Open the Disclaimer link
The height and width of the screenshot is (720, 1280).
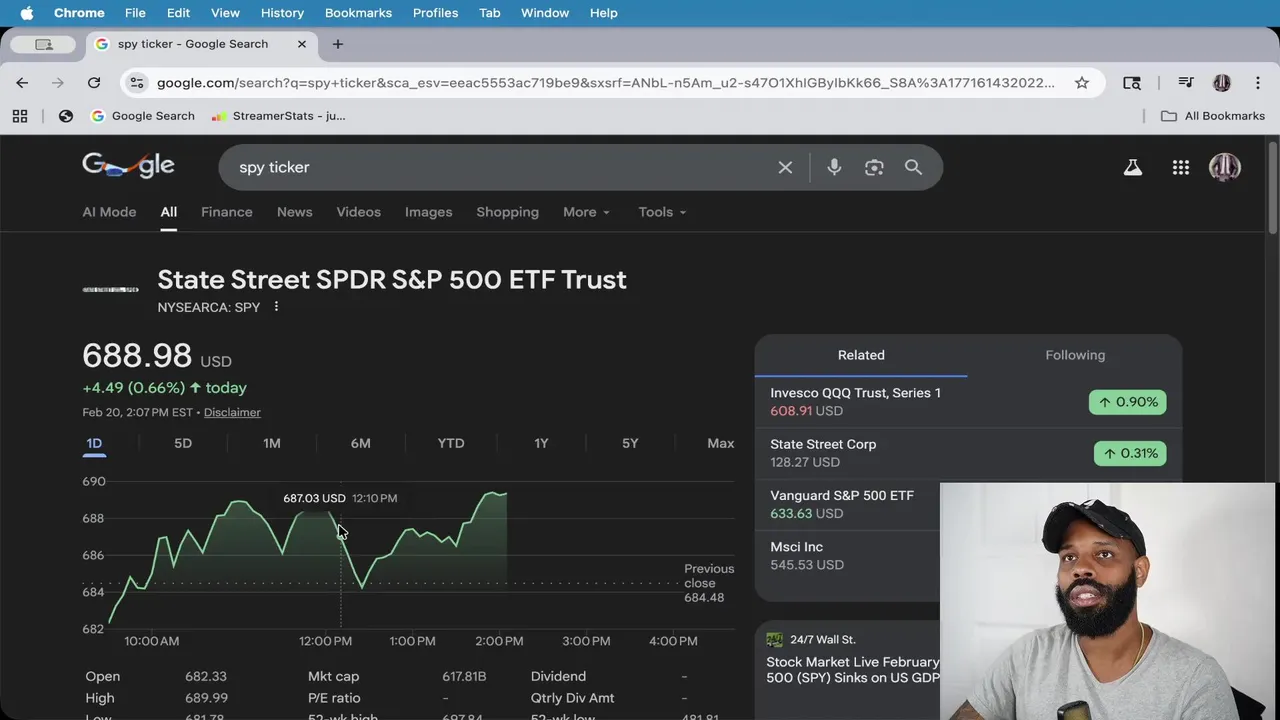(x=232, y=412)
